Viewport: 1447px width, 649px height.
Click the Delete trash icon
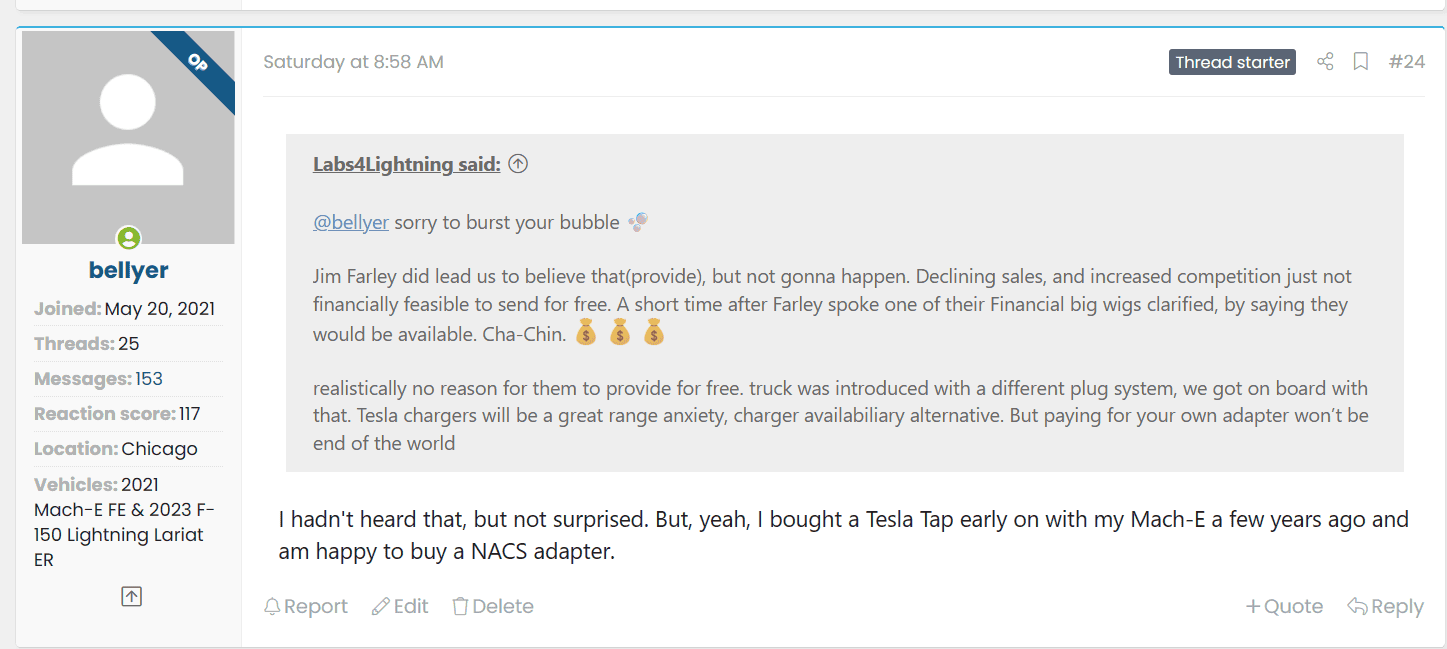pos(460,606)
